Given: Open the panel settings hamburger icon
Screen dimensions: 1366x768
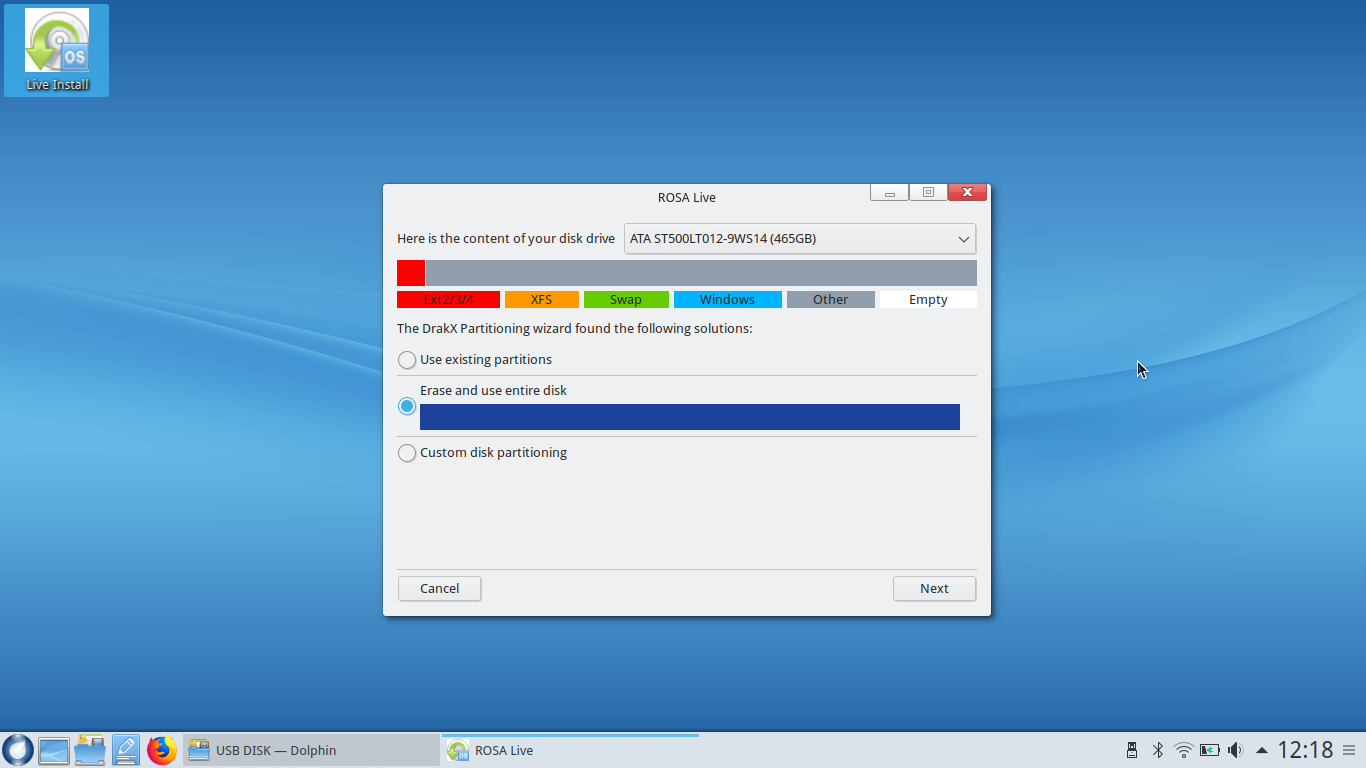Looking at the screenshot, I should tap(1349, 750).
